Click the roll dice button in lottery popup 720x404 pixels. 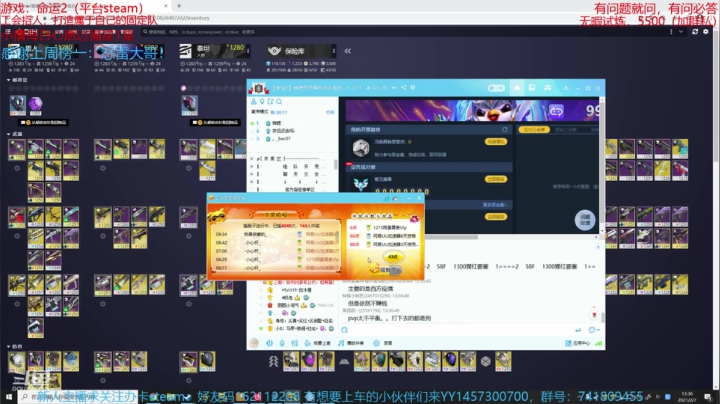coord(385,269)
